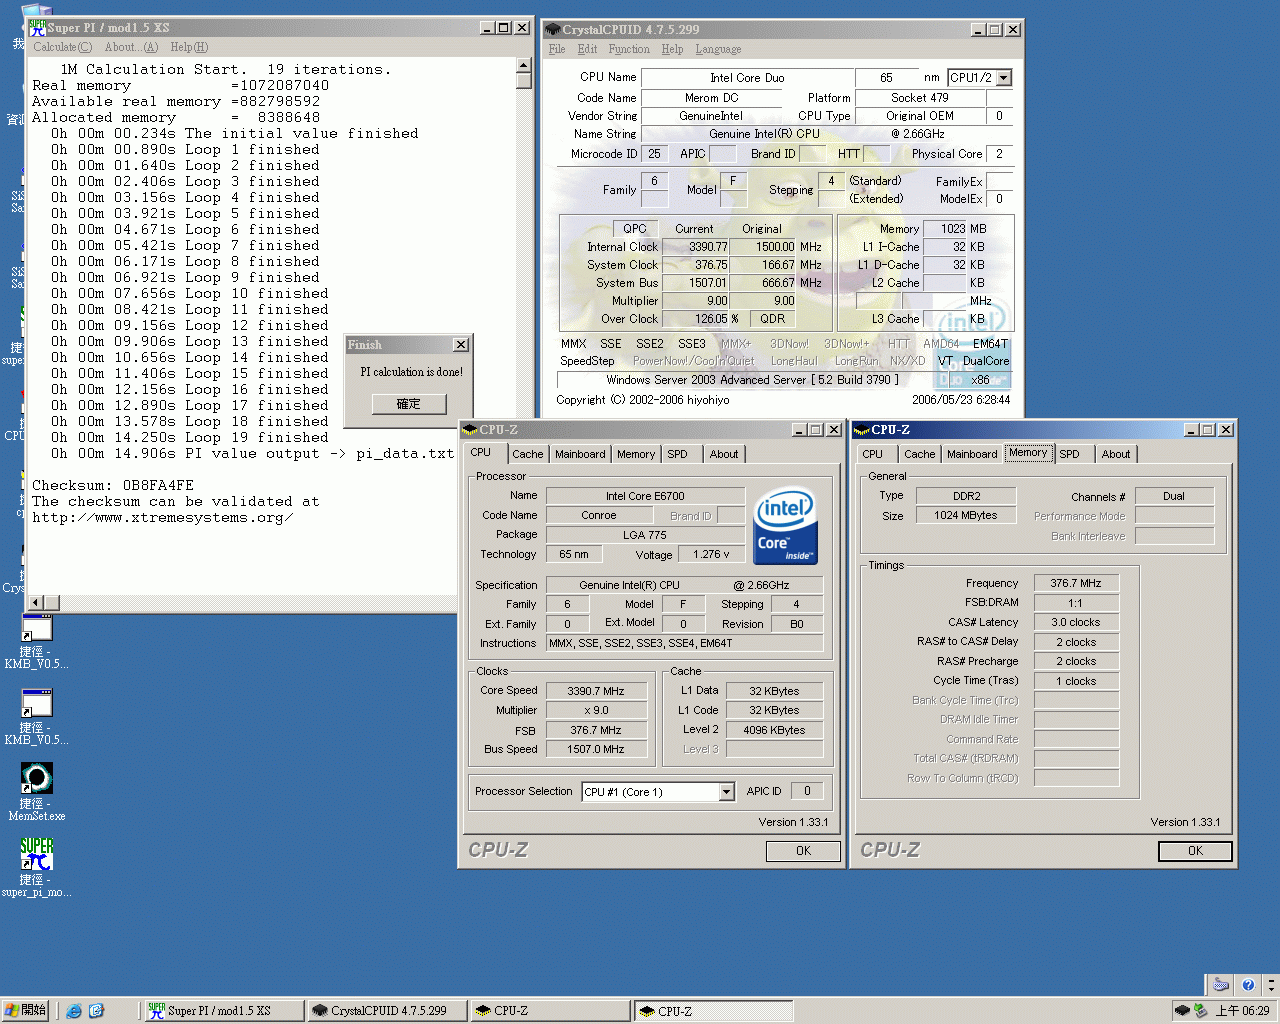Click OK in the CPU-Z Memory window
Screen dimensions: 1280x1024
coord(1195,851)
